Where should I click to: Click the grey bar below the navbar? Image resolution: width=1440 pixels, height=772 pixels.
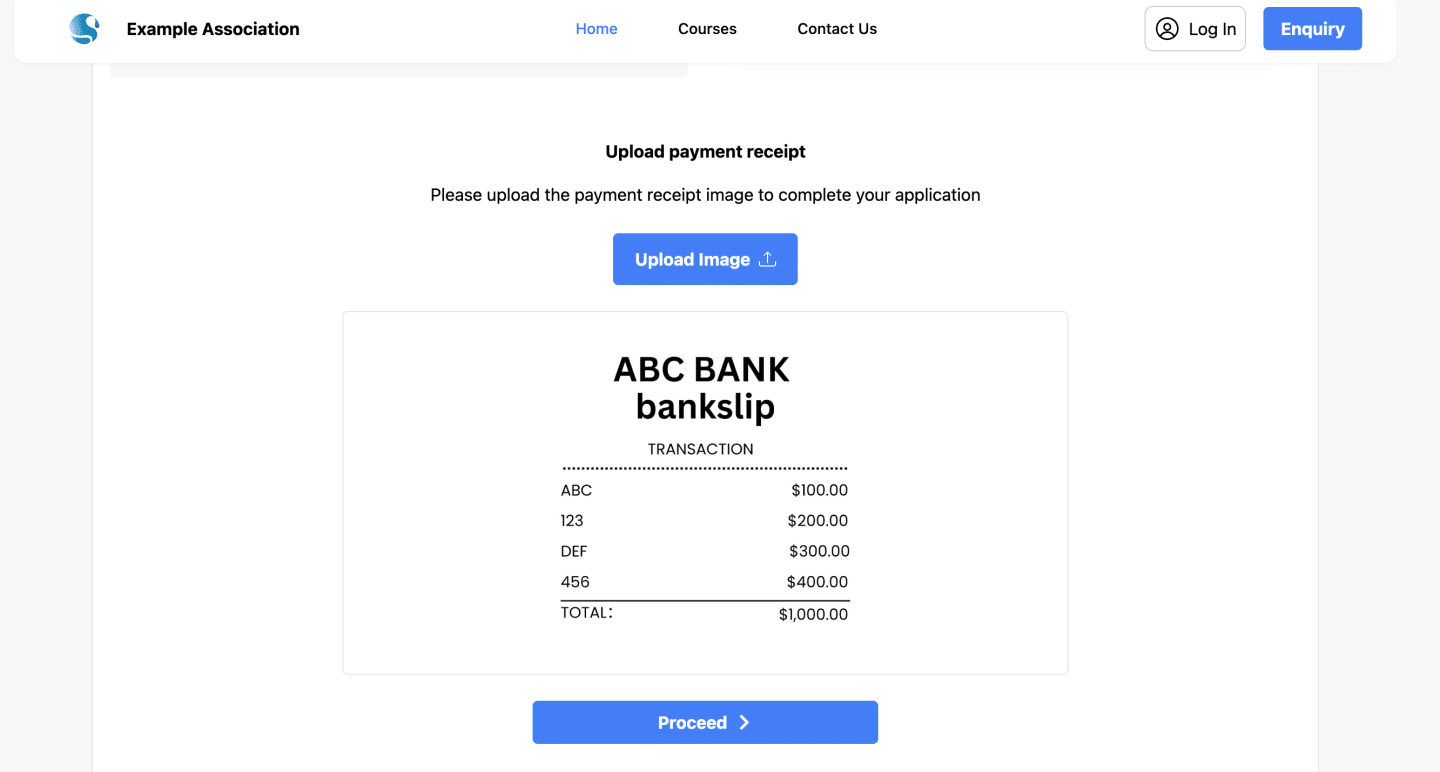[399, 71]
